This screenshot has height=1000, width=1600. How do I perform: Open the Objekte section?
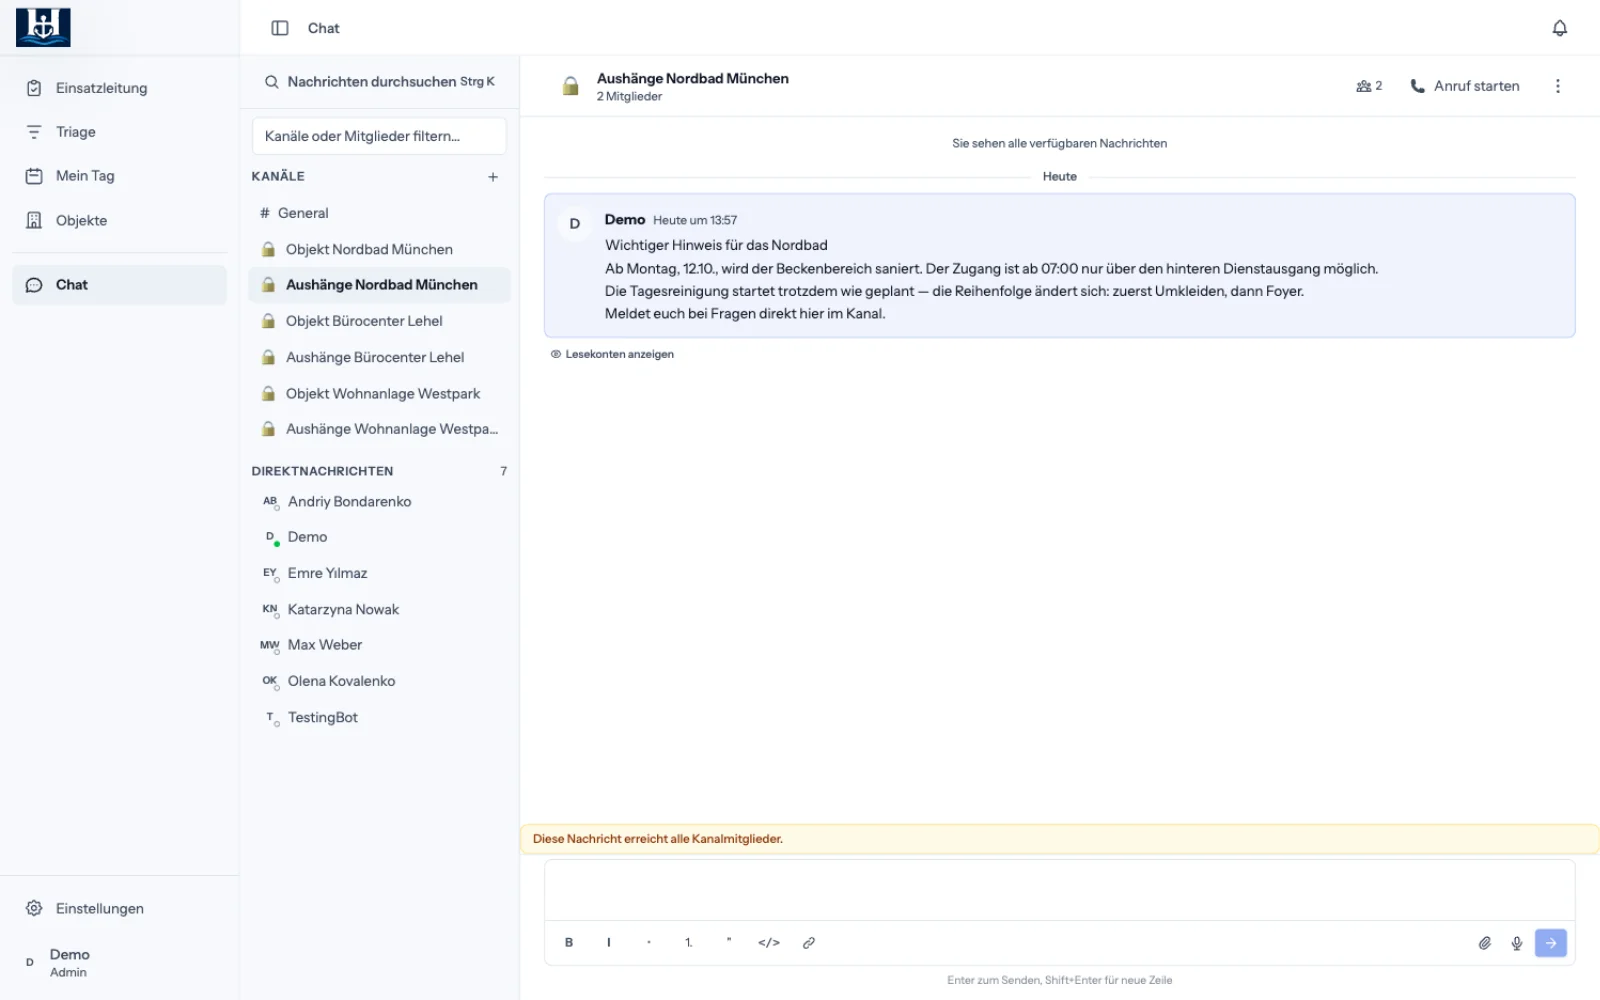[120, 220]
